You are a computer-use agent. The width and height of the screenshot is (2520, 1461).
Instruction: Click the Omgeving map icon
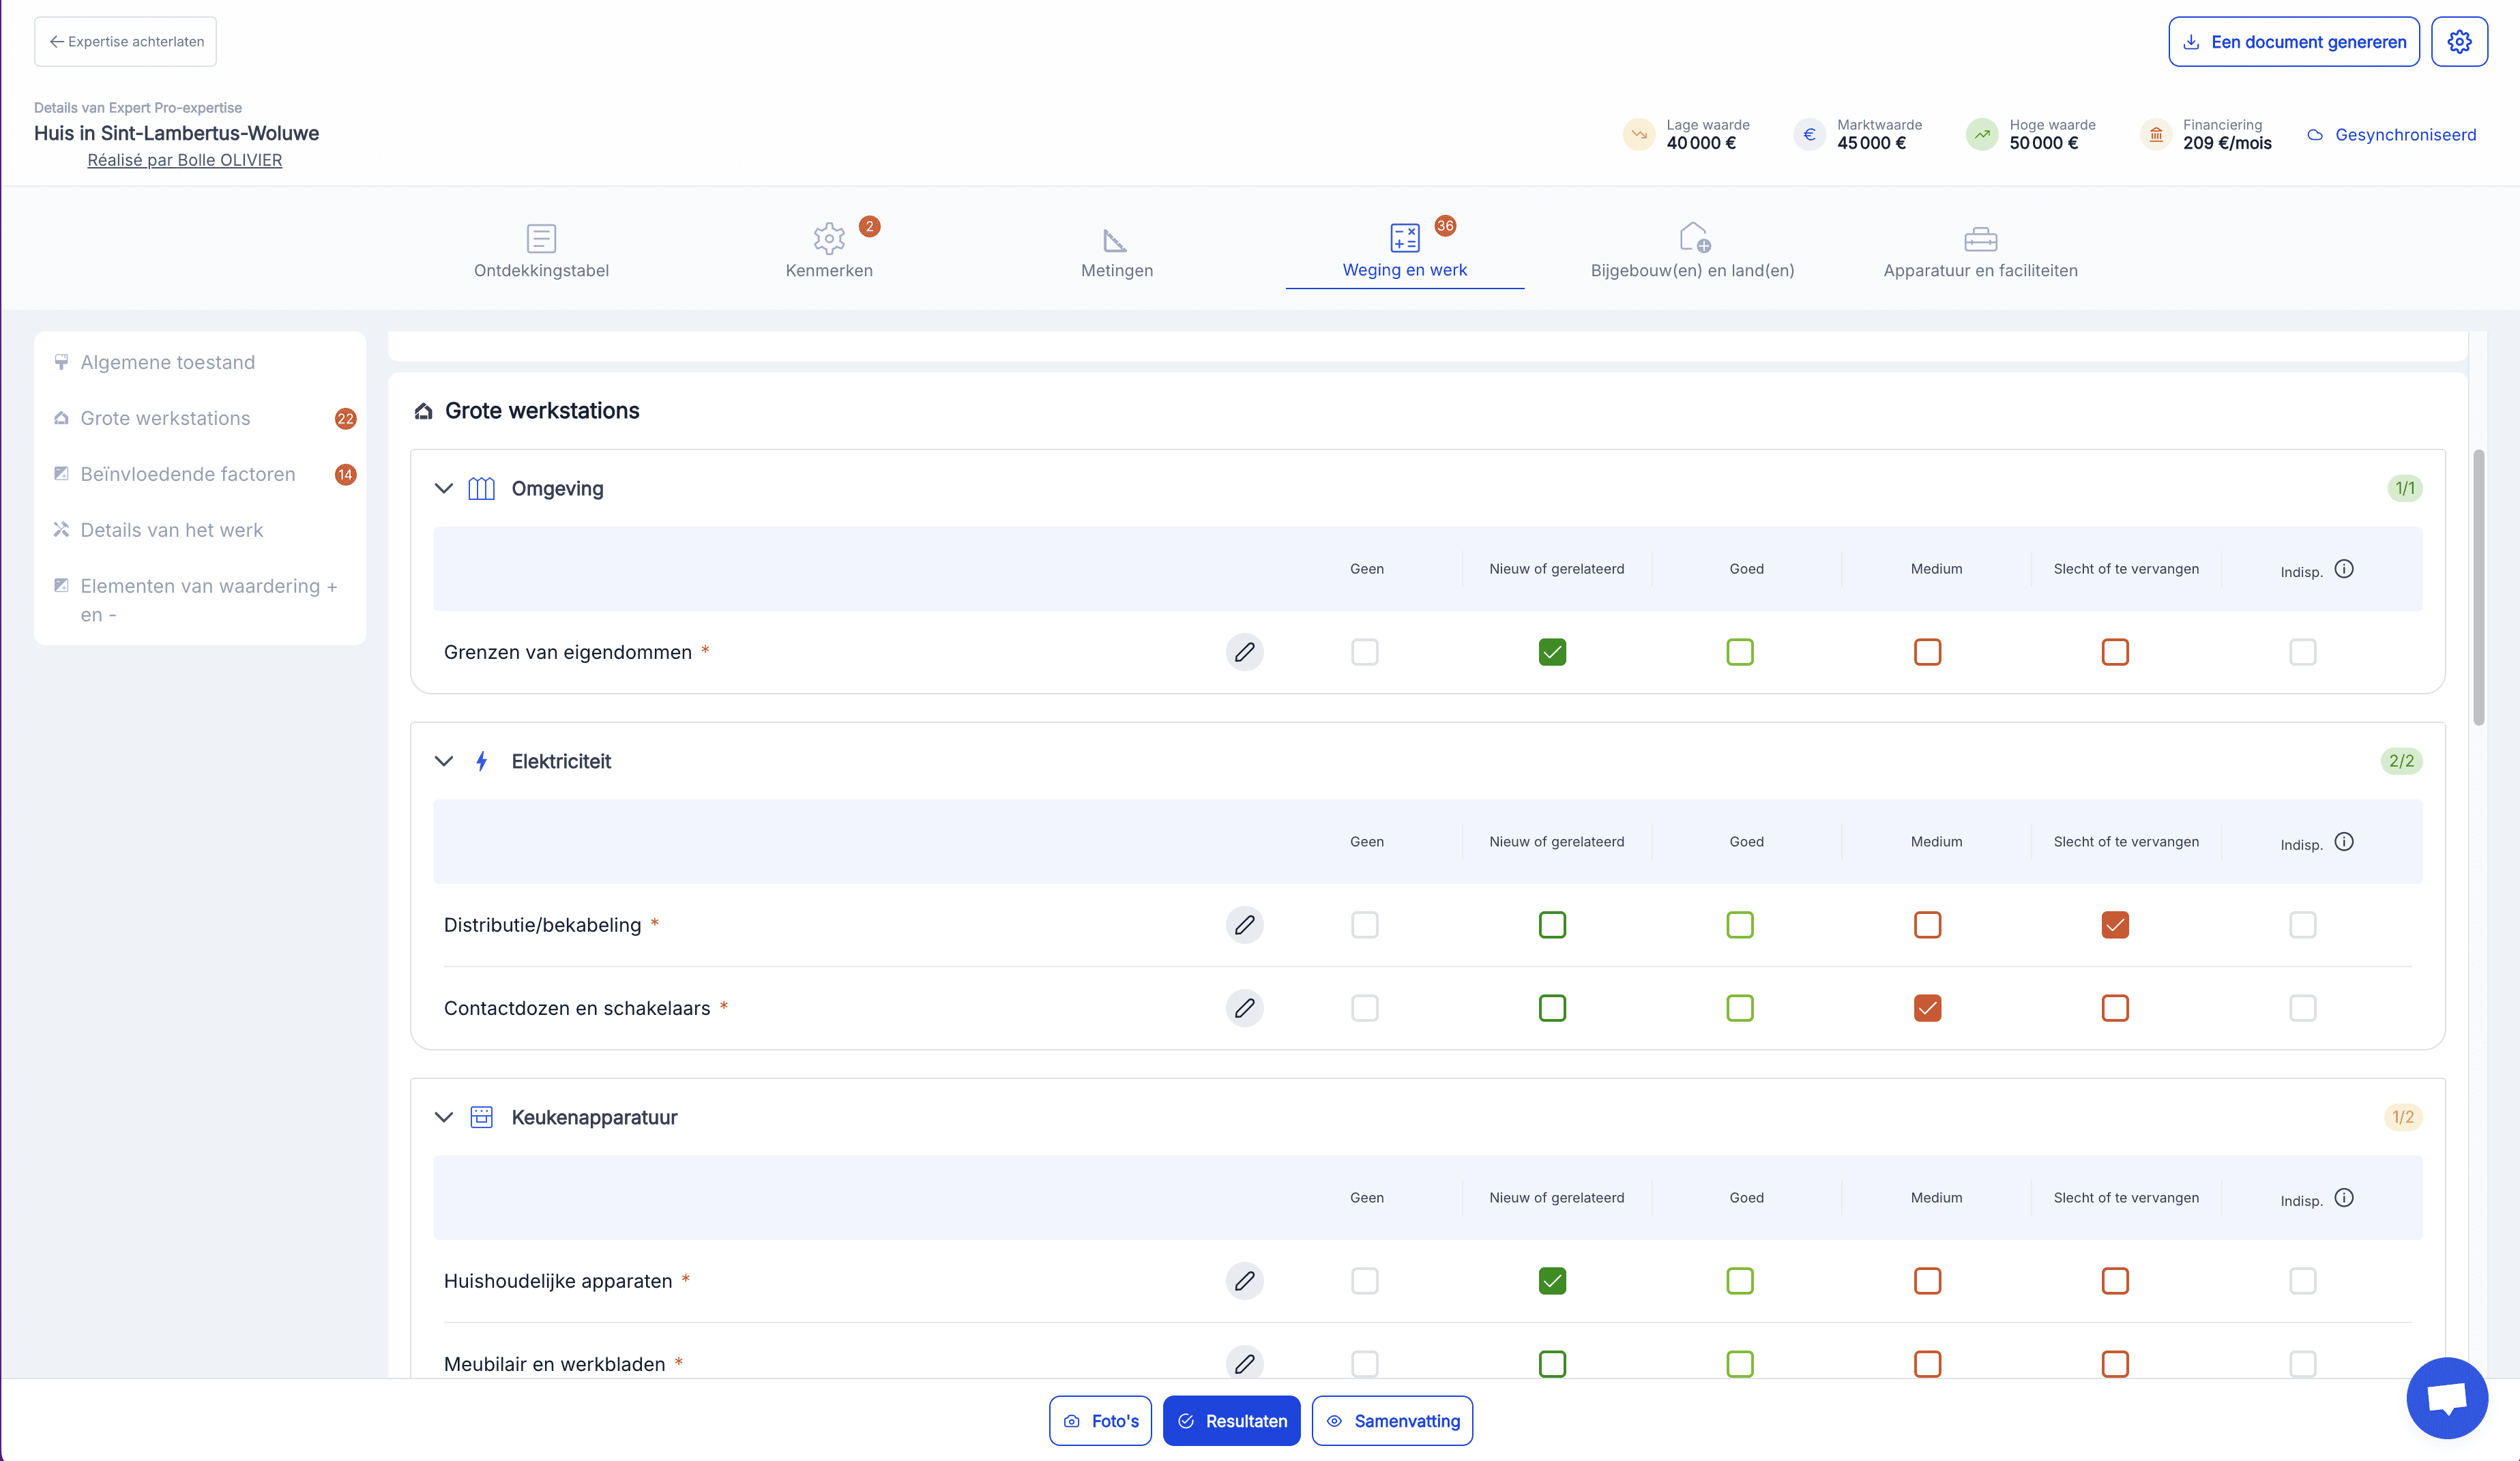(482, 489)
